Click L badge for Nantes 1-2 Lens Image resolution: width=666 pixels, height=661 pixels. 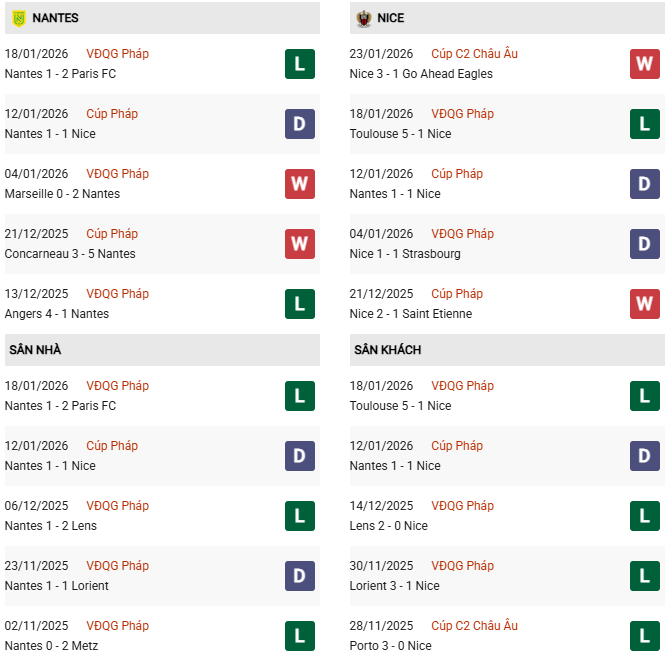point(300,516)
